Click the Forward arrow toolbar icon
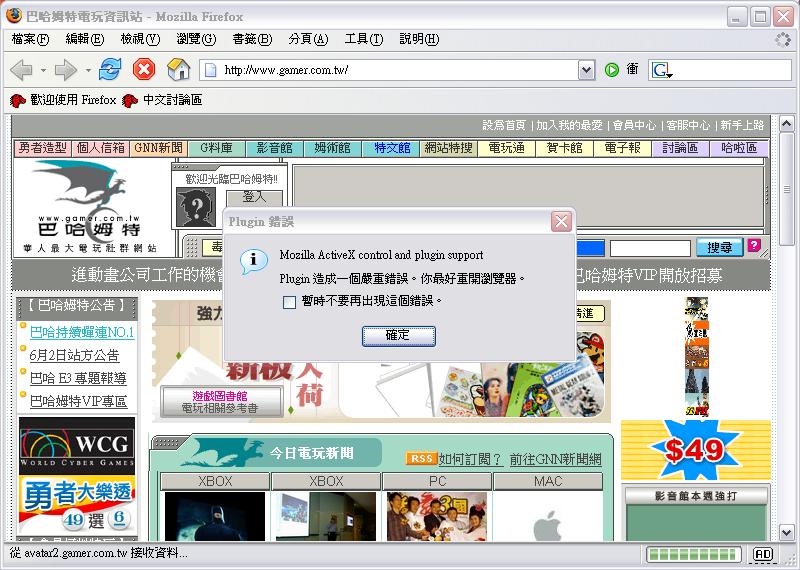The image size is (800, 570). [65, 70]
